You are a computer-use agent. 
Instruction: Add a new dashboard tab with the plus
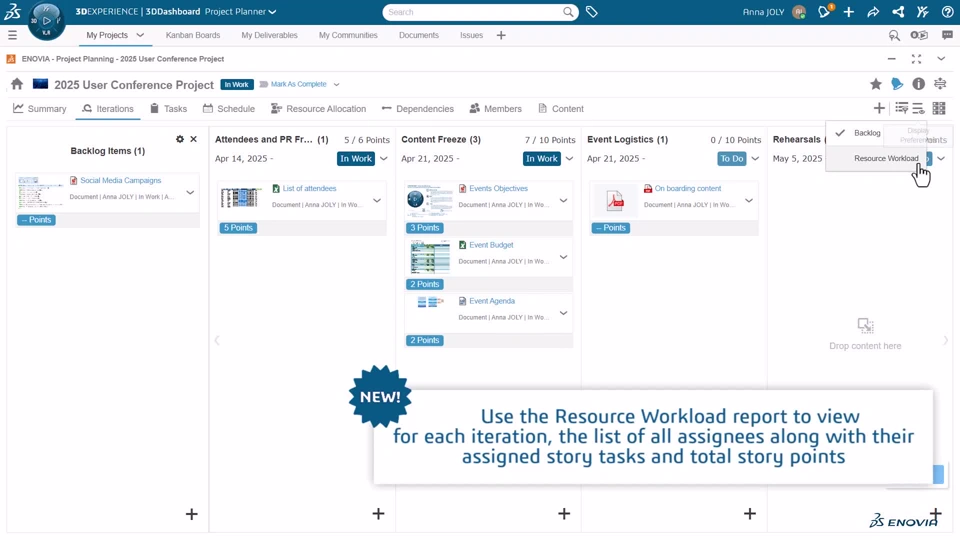(501, 36)
